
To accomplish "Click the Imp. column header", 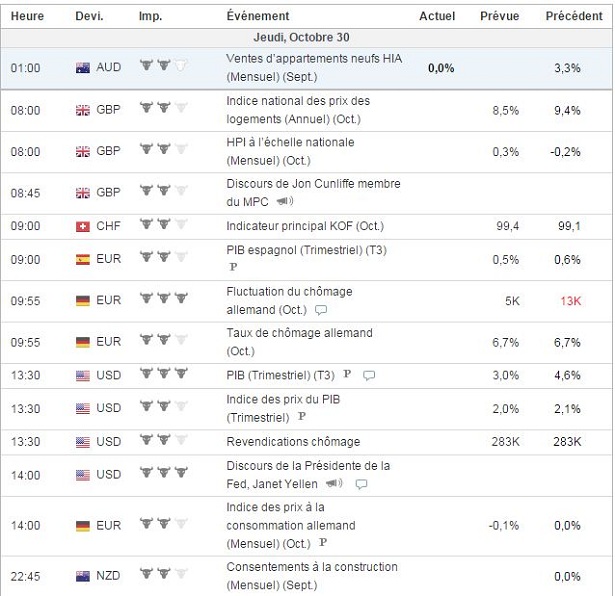I will point(150,16).
